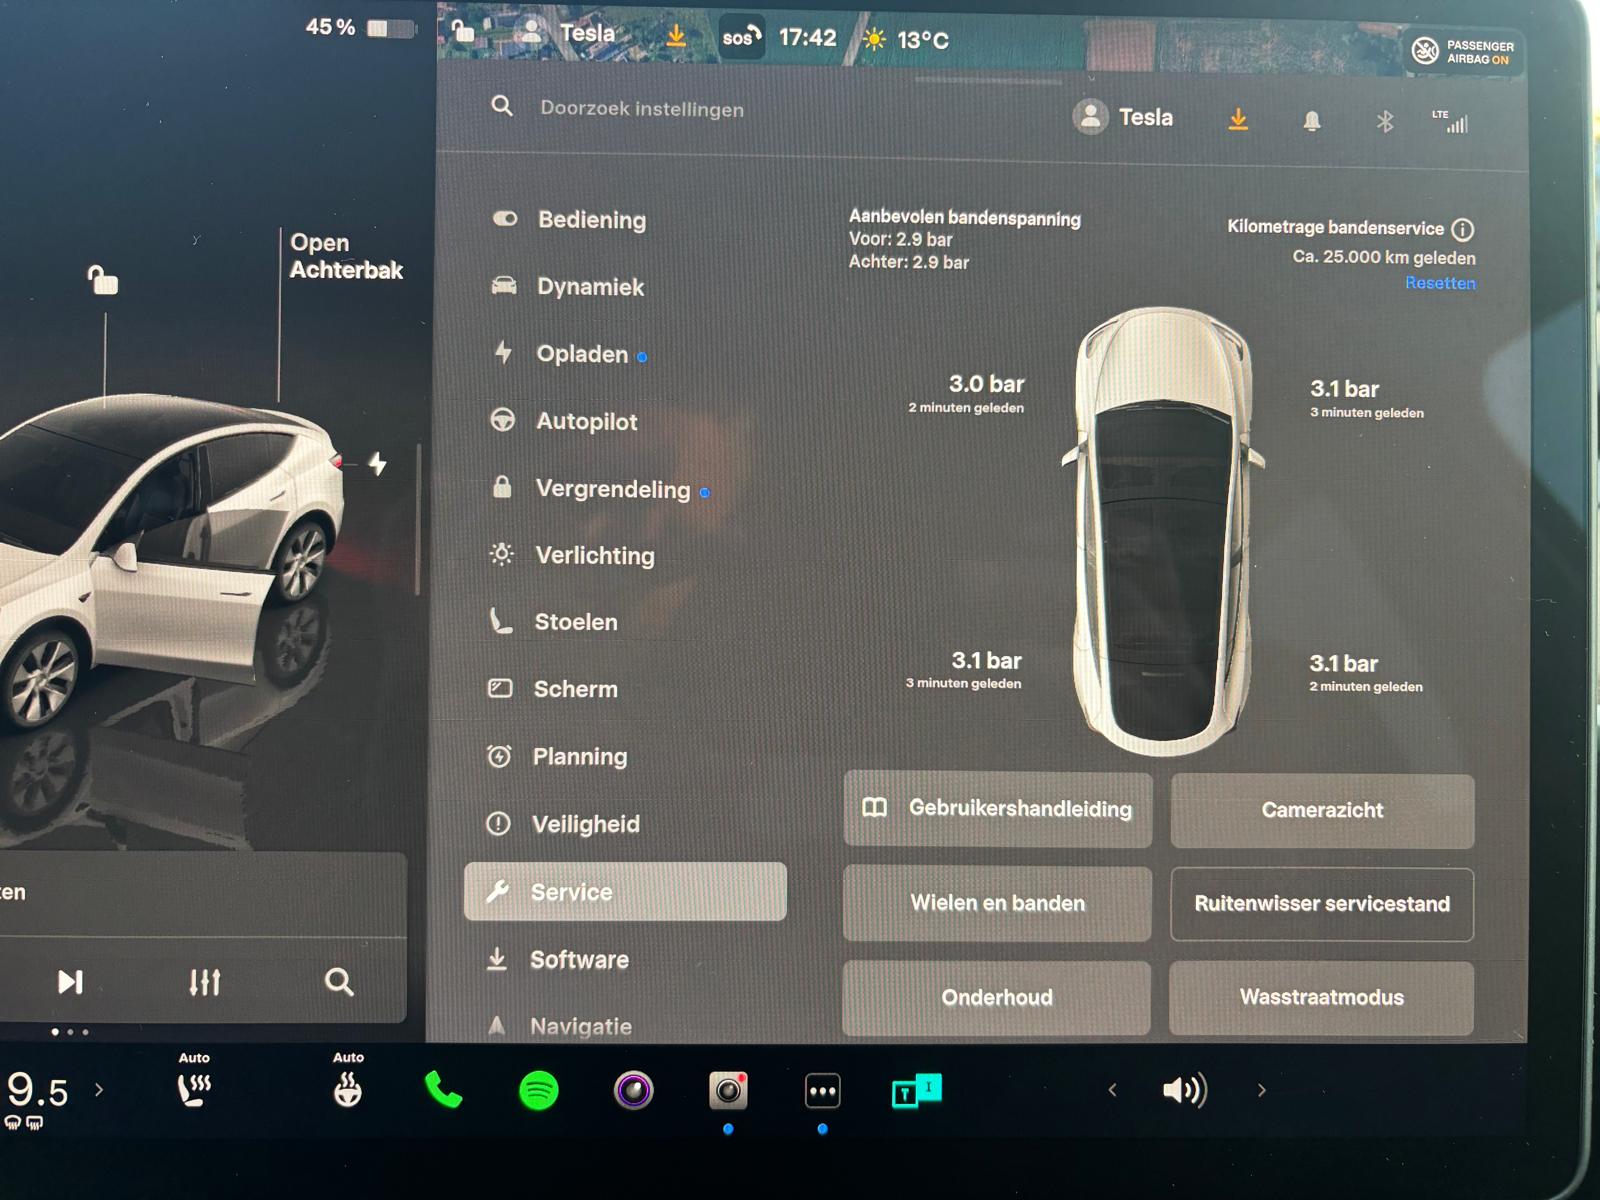Tap the status bar lock icon
Image resolution: width=1600 pixels, height=1200 pixels.
coord(463,30)
